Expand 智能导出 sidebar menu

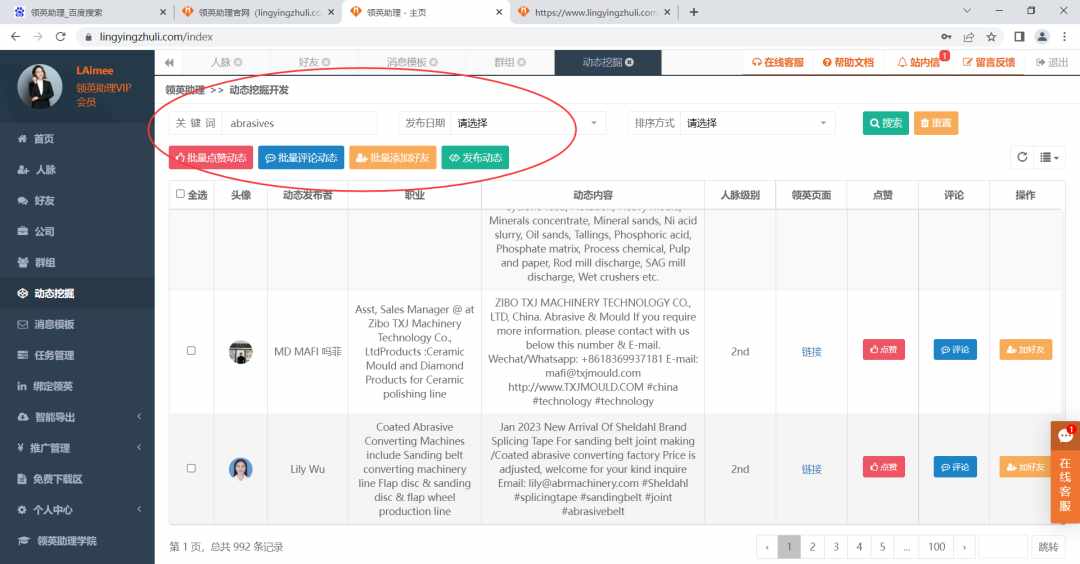pos(77,417)
